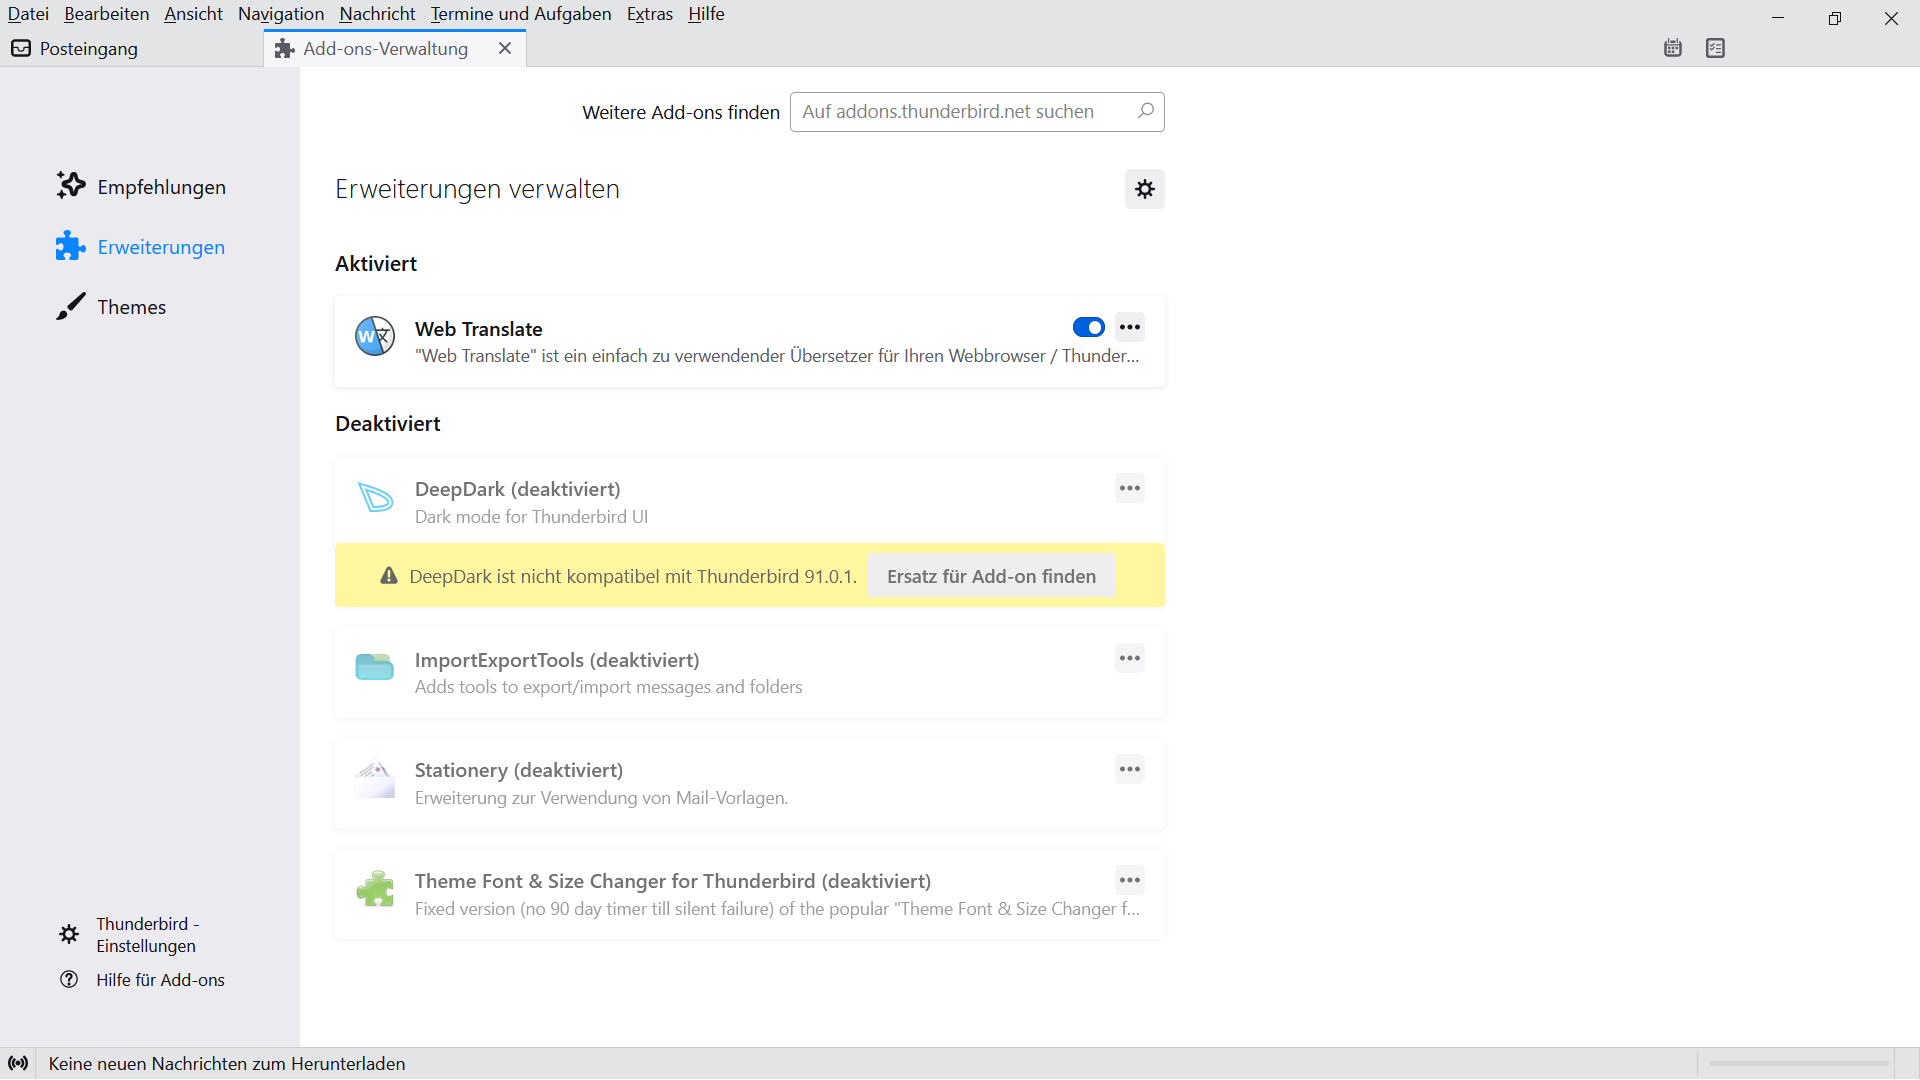Click the Web Translate extension title

tap(478, 329)
